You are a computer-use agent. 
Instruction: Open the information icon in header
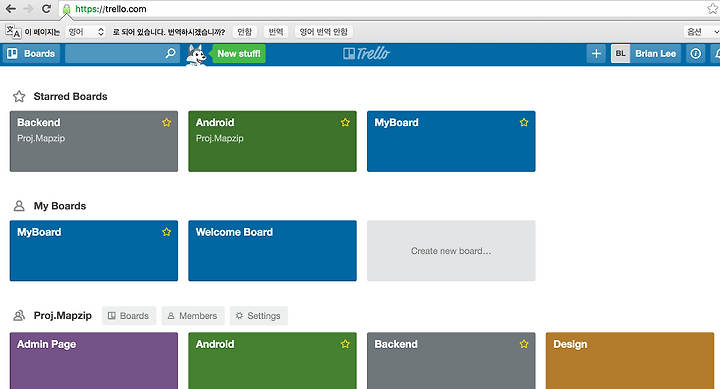click(696, 54)
